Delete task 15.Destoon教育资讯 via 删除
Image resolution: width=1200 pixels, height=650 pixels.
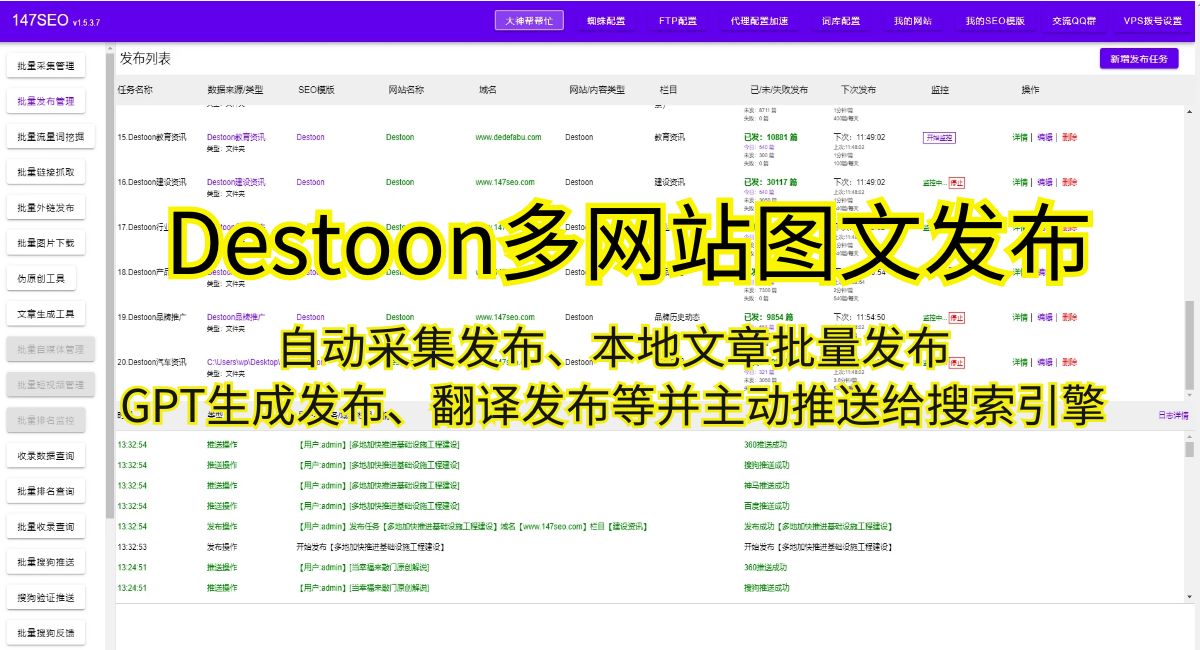[x=1070, y=137]
